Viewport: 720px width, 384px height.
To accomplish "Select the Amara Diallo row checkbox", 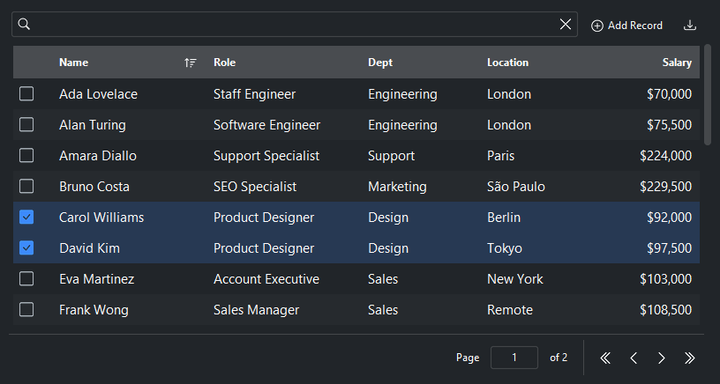I will [26, 155].
